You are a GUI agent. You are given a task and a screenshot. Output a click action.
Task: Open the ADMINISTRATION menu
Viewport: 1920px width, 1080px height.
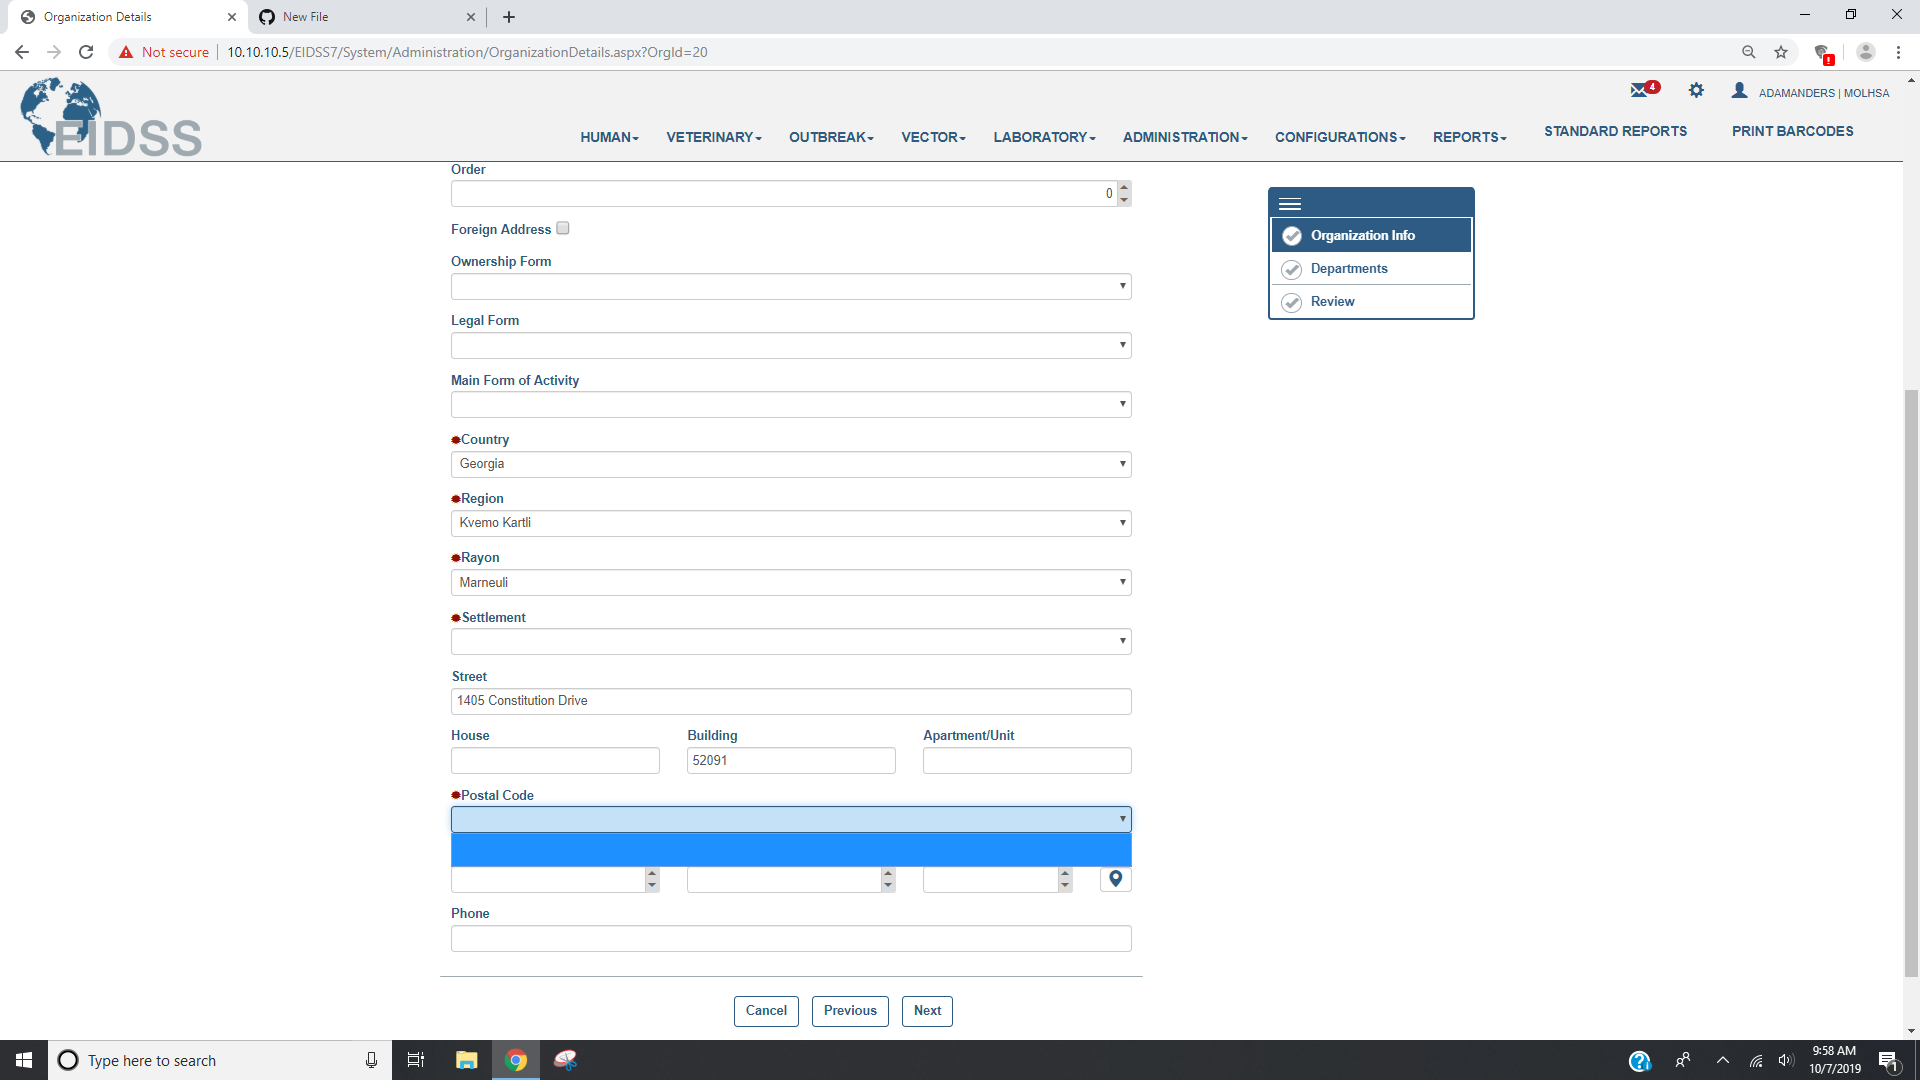[x=1184, y=137]
